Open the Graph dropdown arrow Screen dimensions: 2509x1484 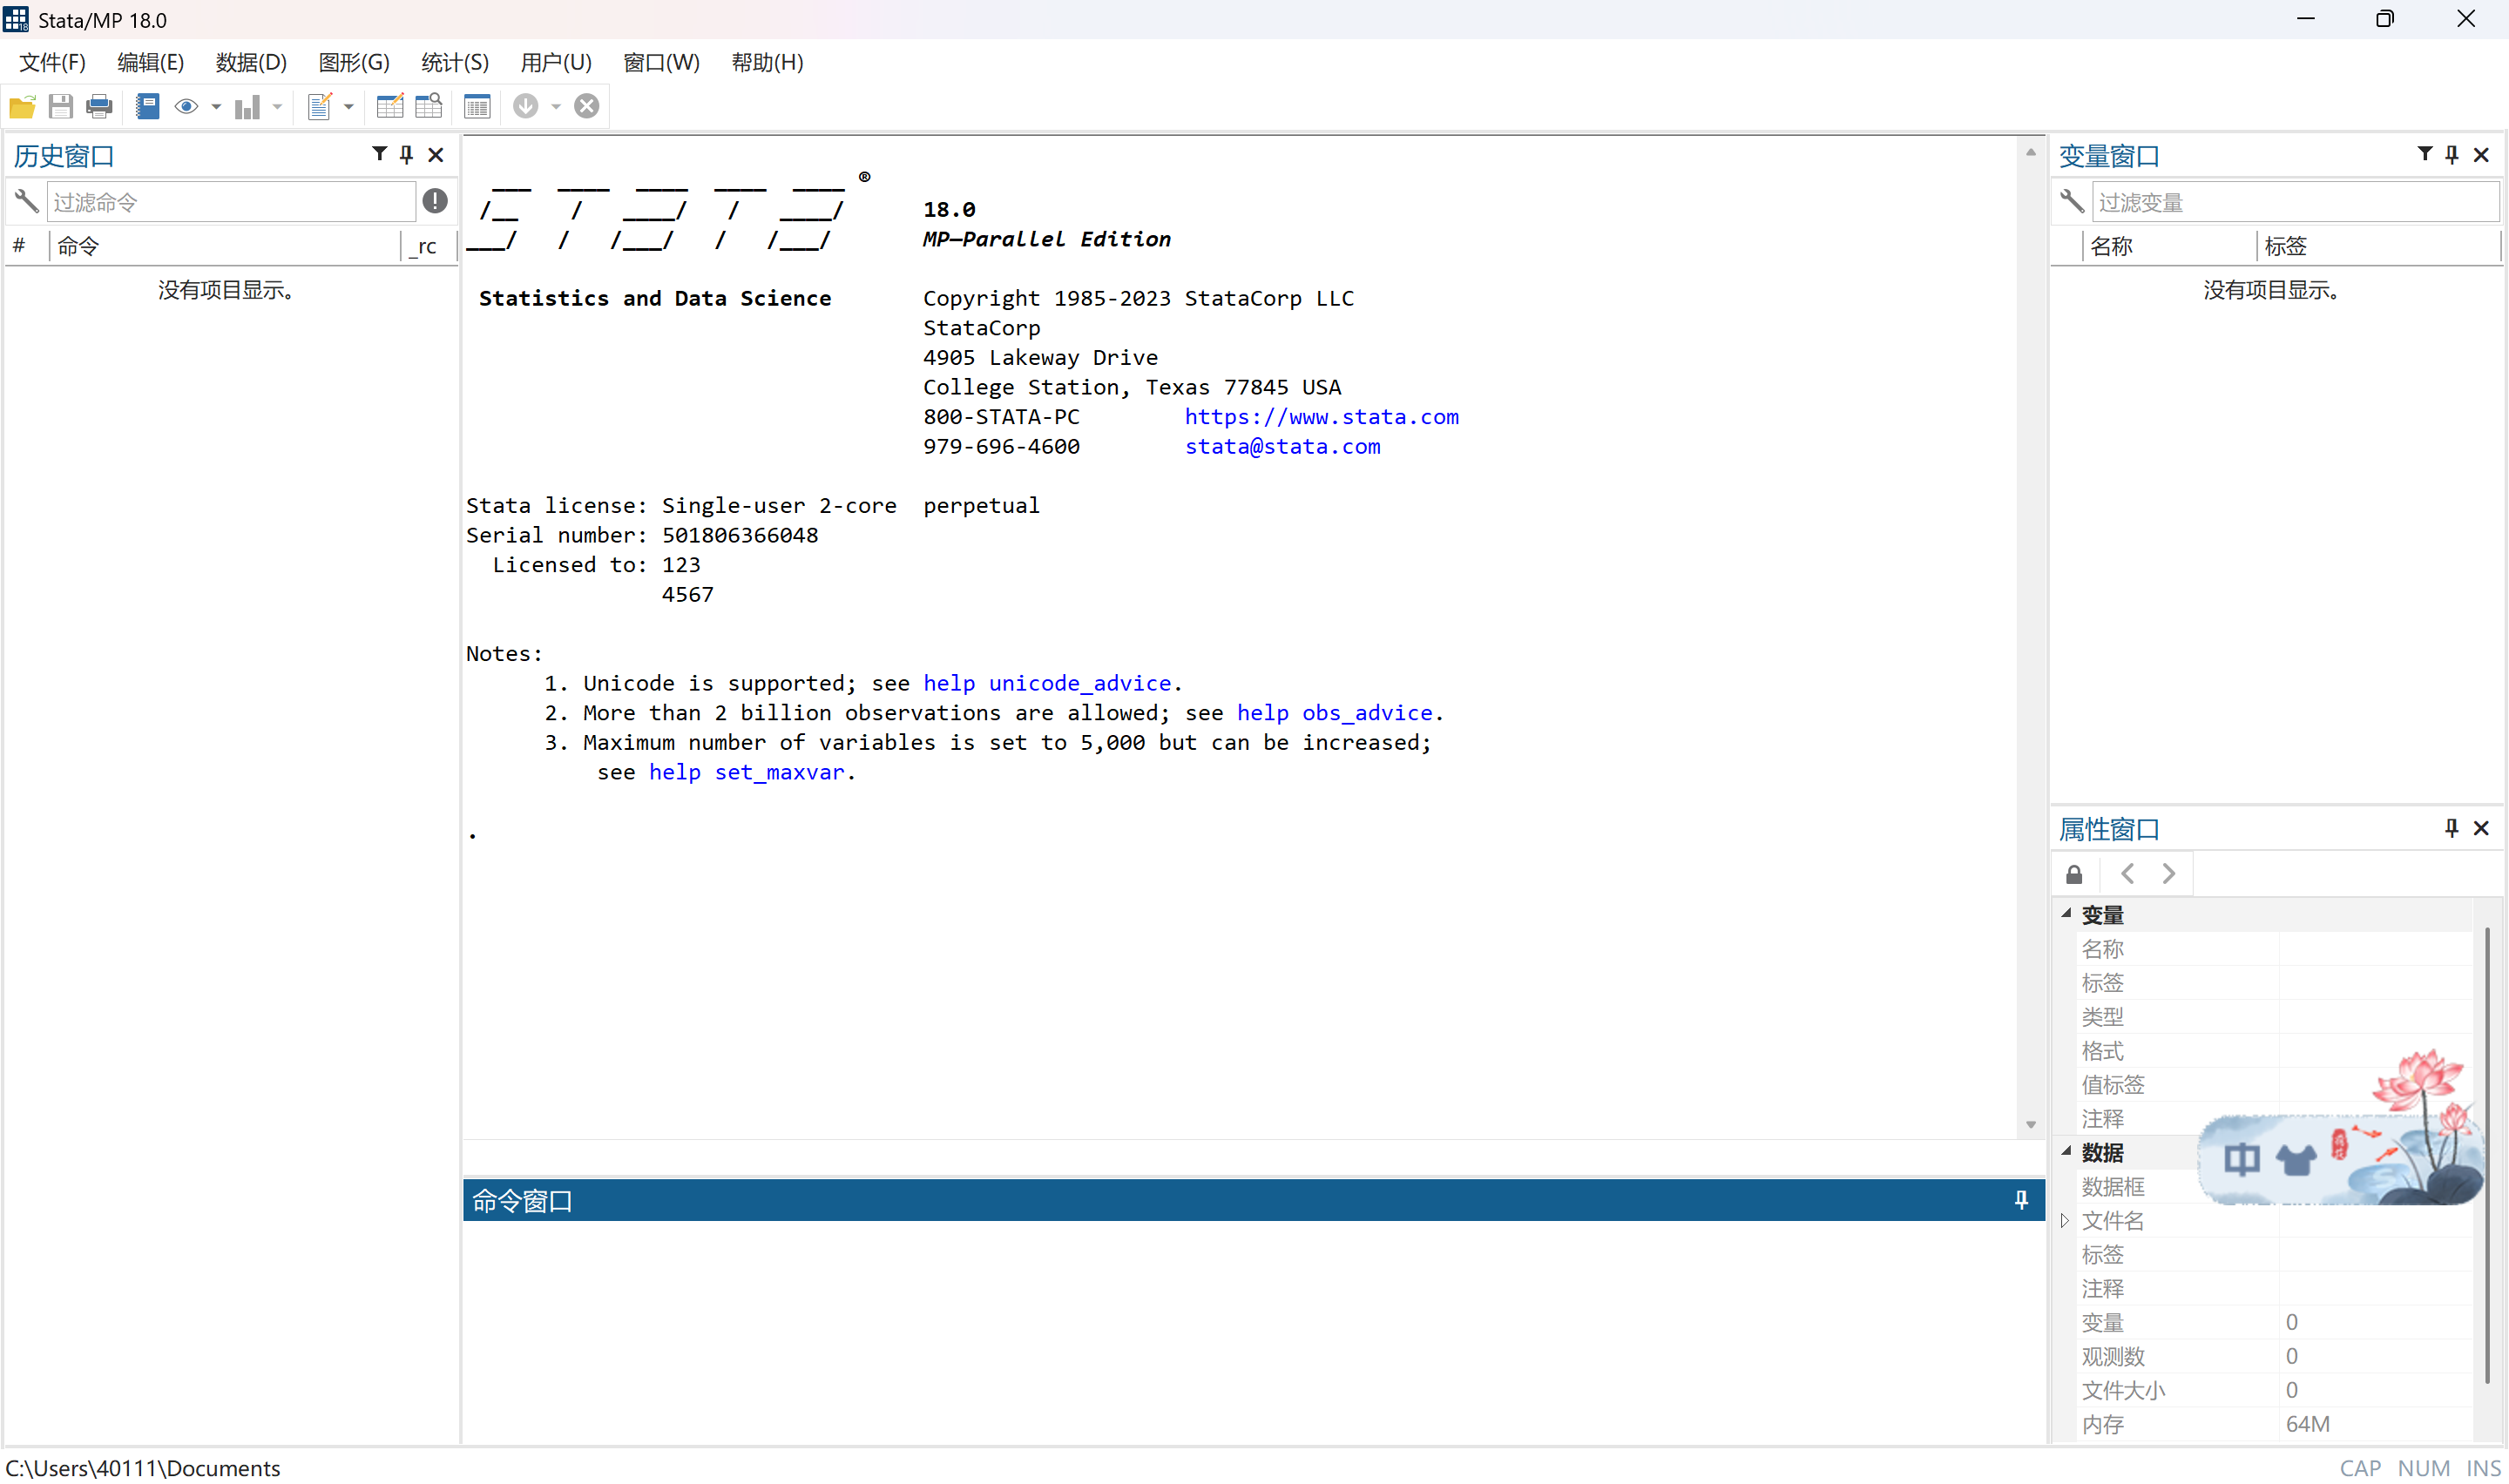pyautogui.click(x=277, y=107)
